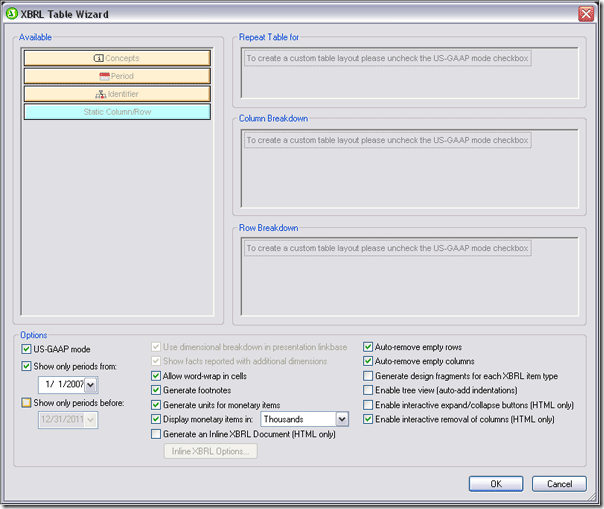Click Cancel to dismiss the wizard
Image resolution: width=604 pixels, height=509 pixels.
pyautogui.click(x=559, y=484)
